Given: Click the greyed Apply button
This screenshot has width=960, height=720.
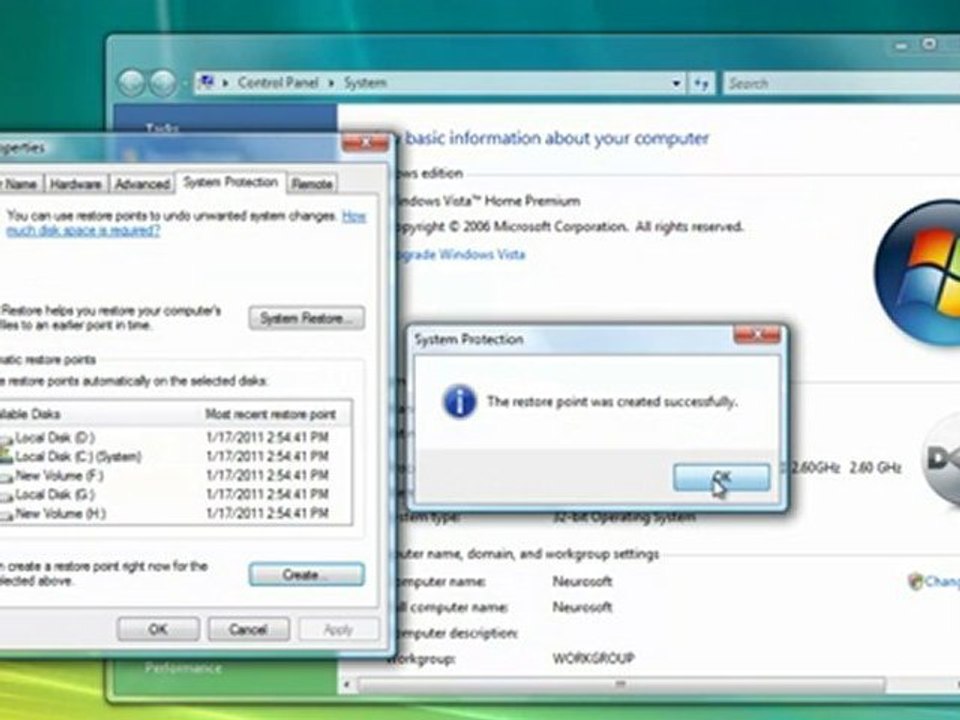Looking at the screenshot, I should [338, 629].
